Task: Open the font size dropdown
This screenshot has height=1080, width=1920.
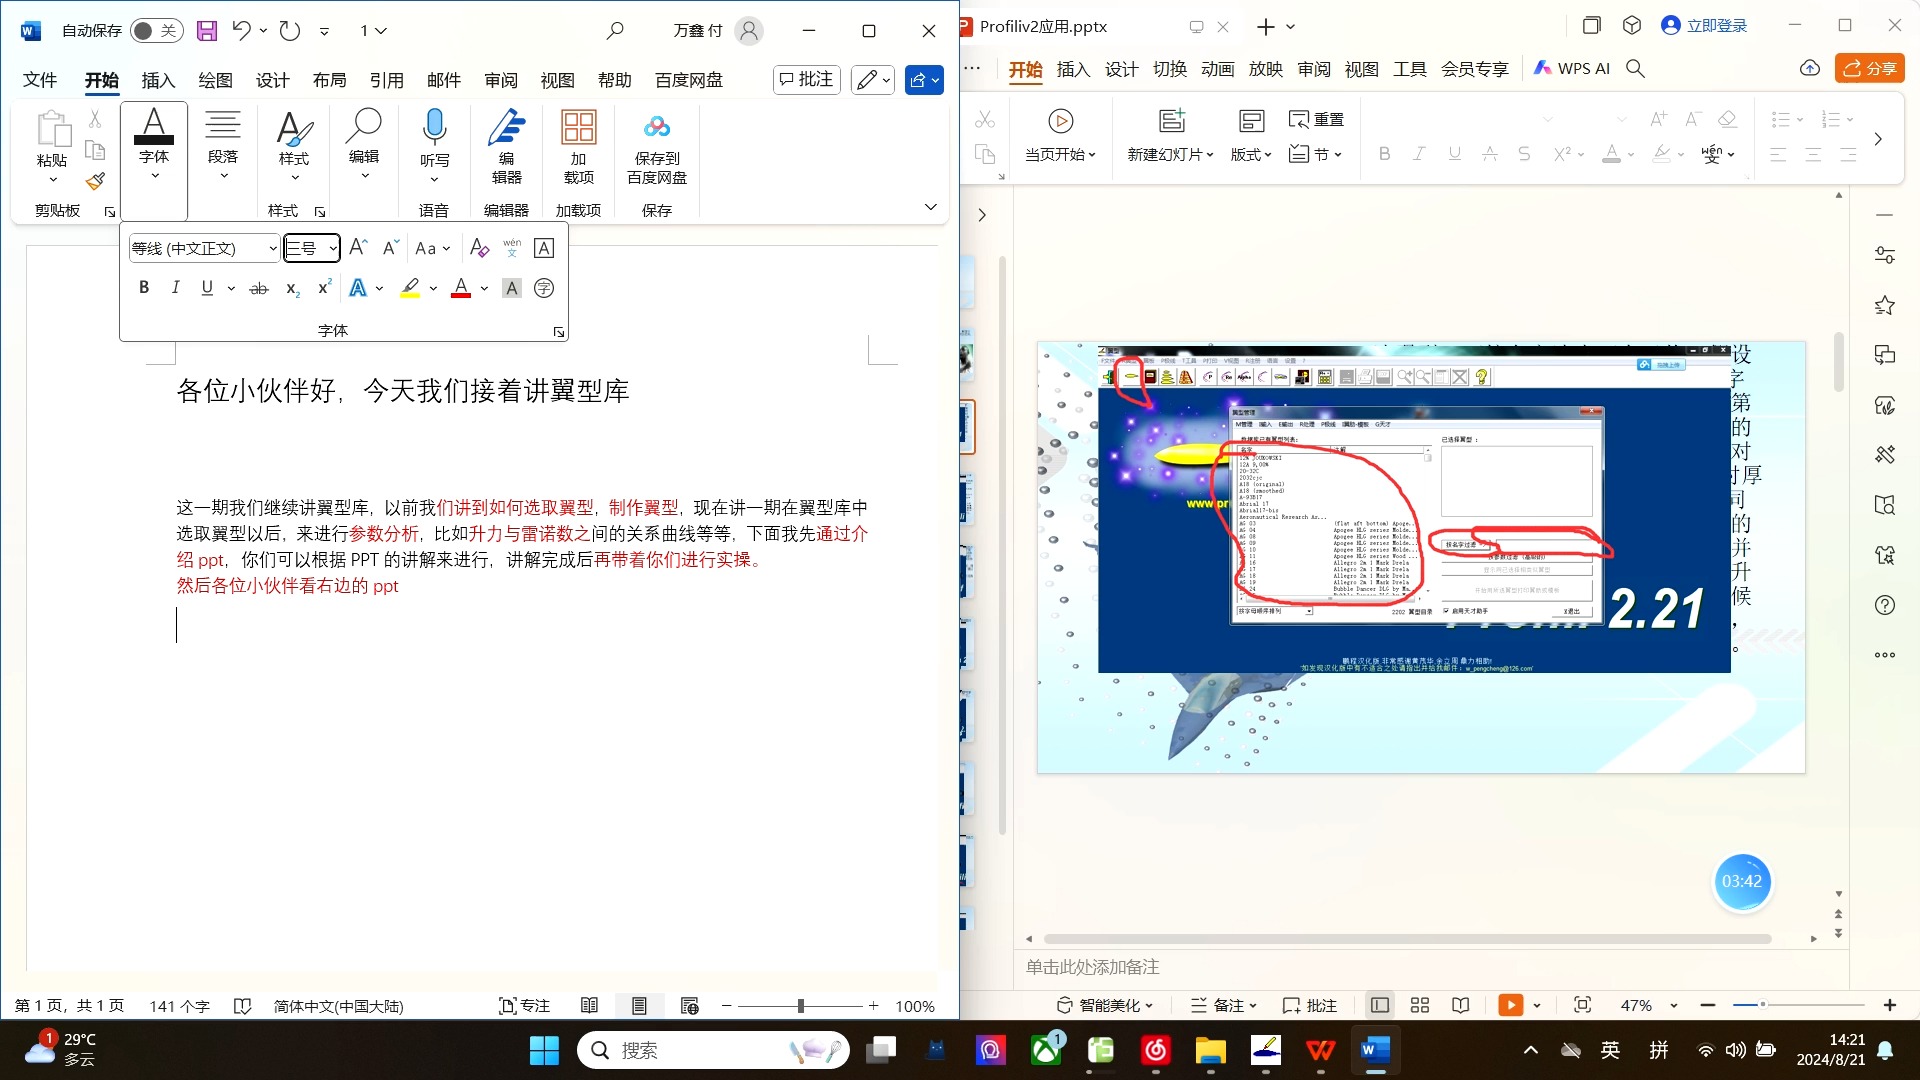Action: [333, 248]
